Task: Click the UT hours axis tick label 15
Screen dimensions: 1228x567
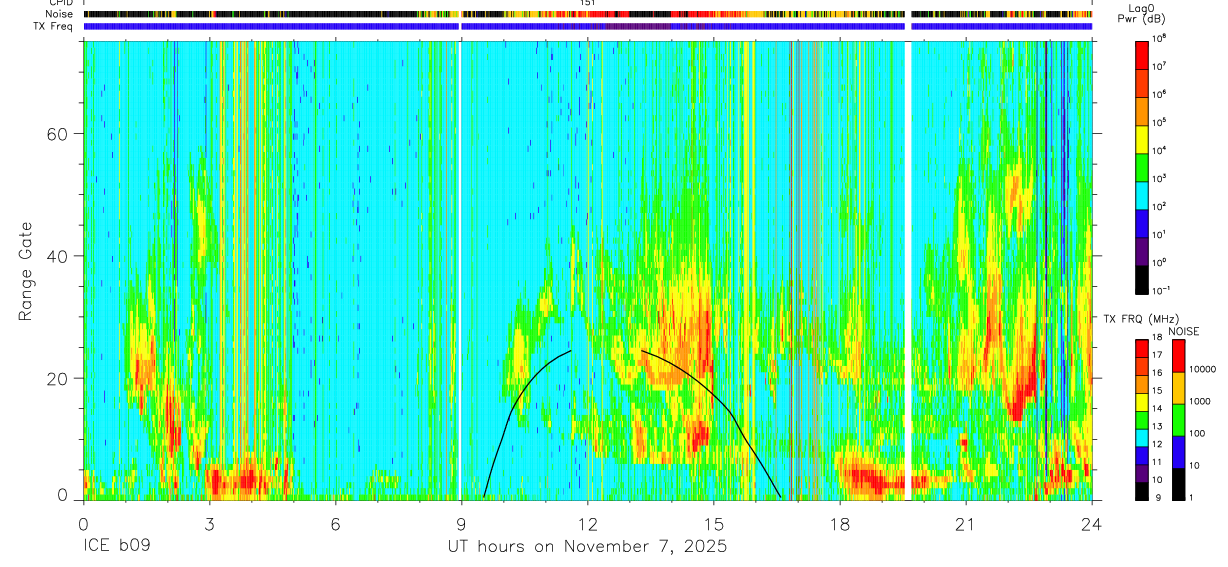Action: coord(714,524)
